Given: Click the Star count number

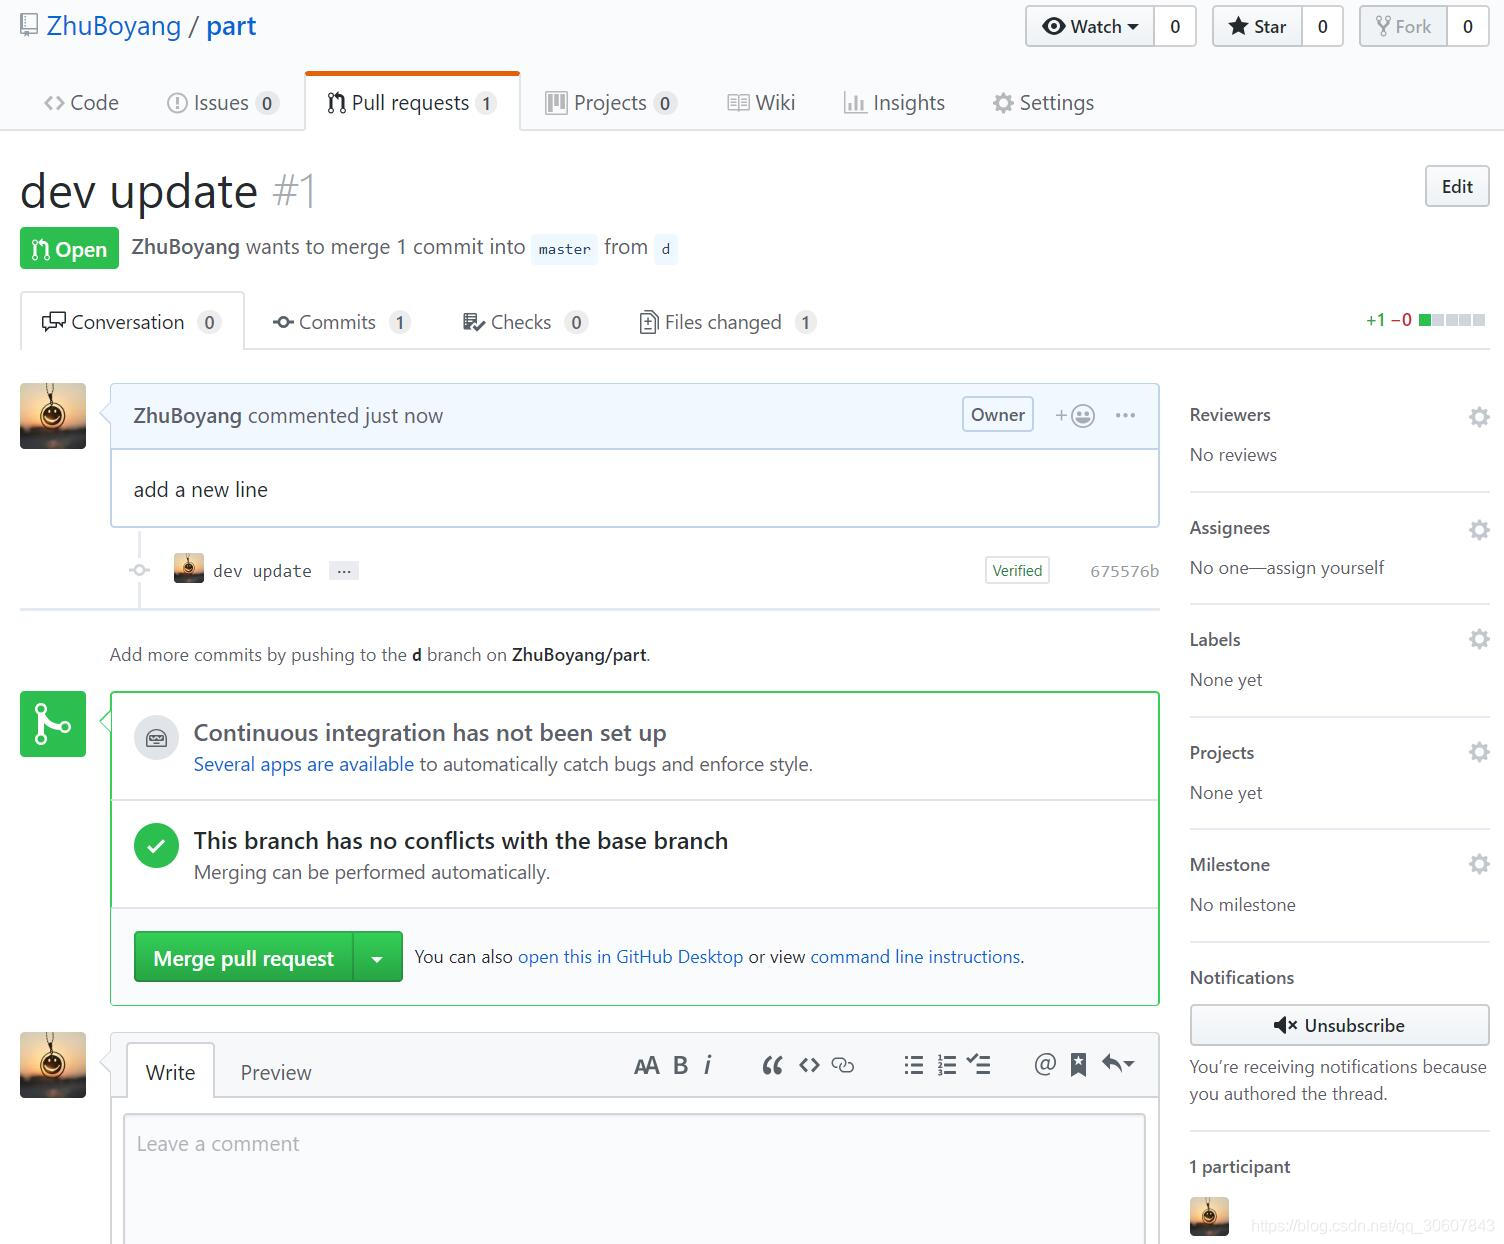Looking at the screenshot, I should [x=1322, y=26].
